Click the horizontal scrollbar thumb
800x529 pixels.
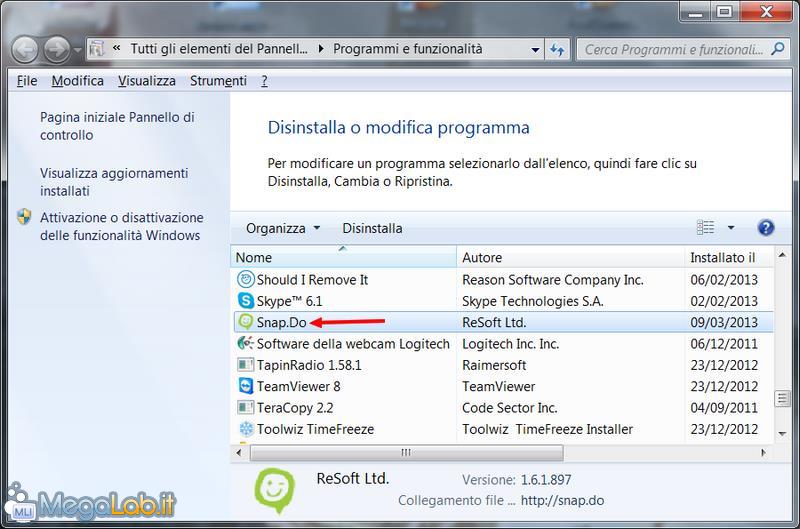point(407,452)
